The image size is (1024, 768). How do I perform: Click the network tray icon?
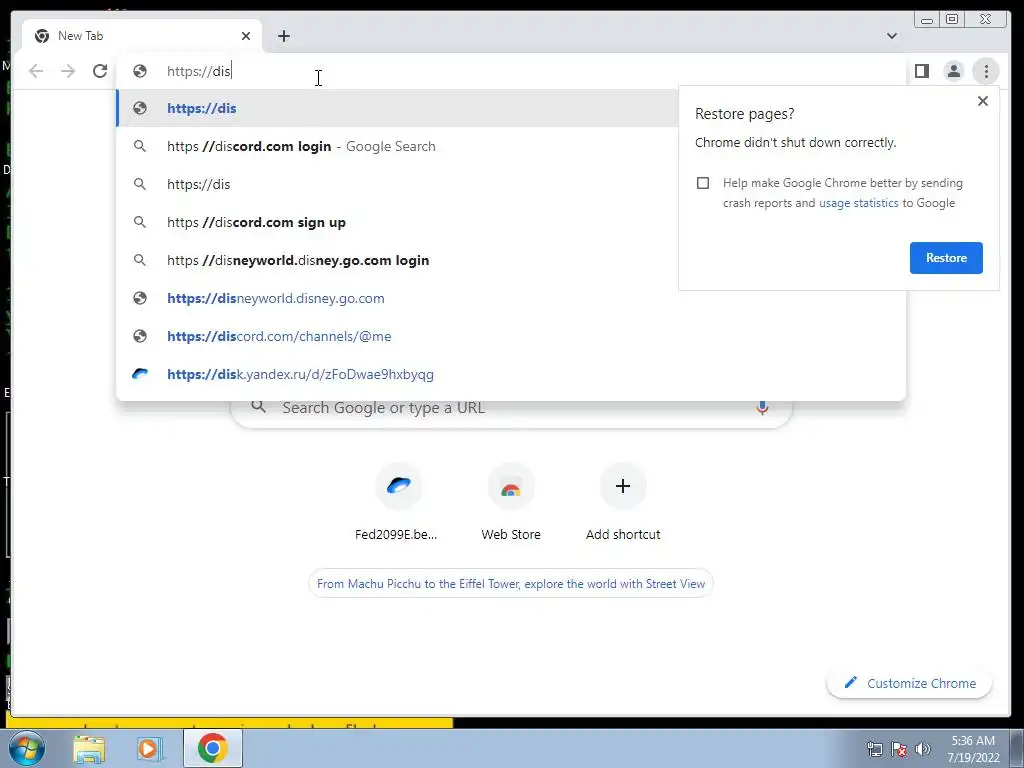874,749
